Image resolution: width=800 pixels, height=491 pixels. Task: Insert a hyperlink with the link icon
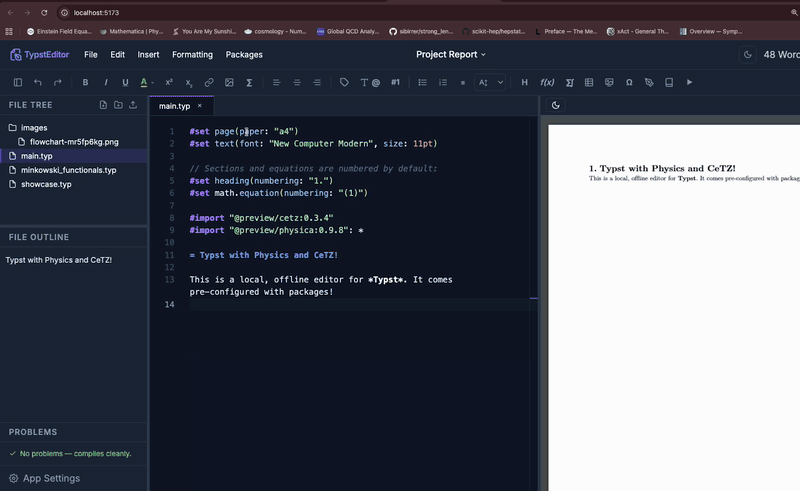click(209, 82)
